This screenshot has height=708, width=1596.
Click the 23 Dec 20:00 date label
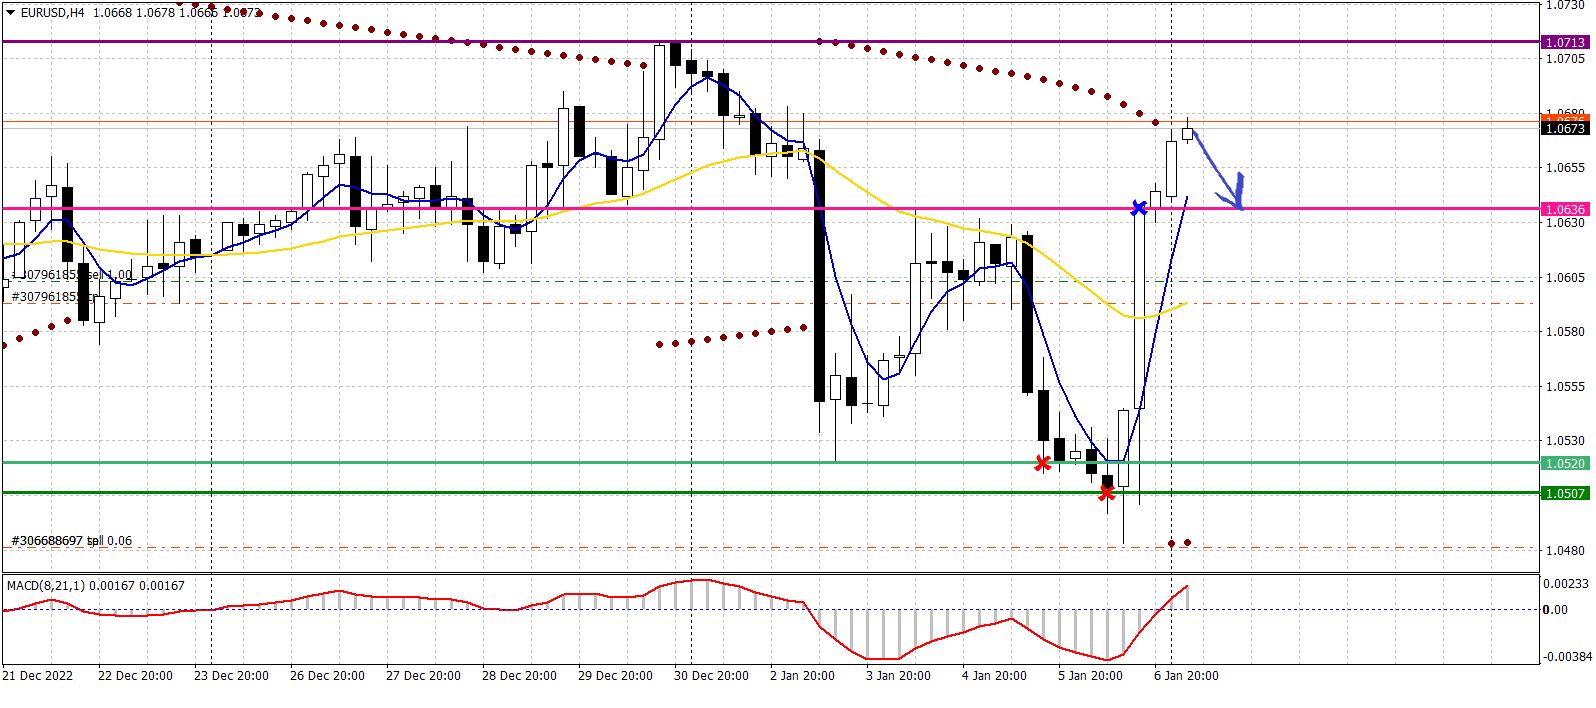coord(231,676)
